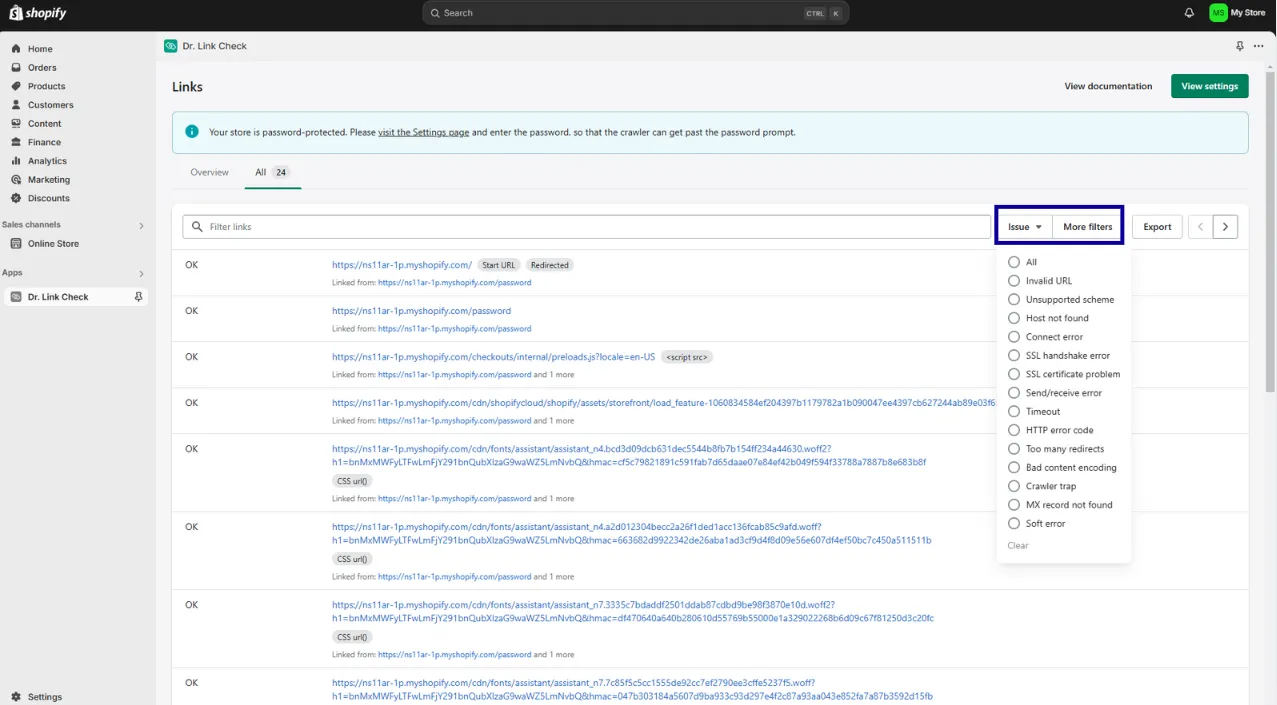Collapse the Issue filter dropdown

(1025, 227)
